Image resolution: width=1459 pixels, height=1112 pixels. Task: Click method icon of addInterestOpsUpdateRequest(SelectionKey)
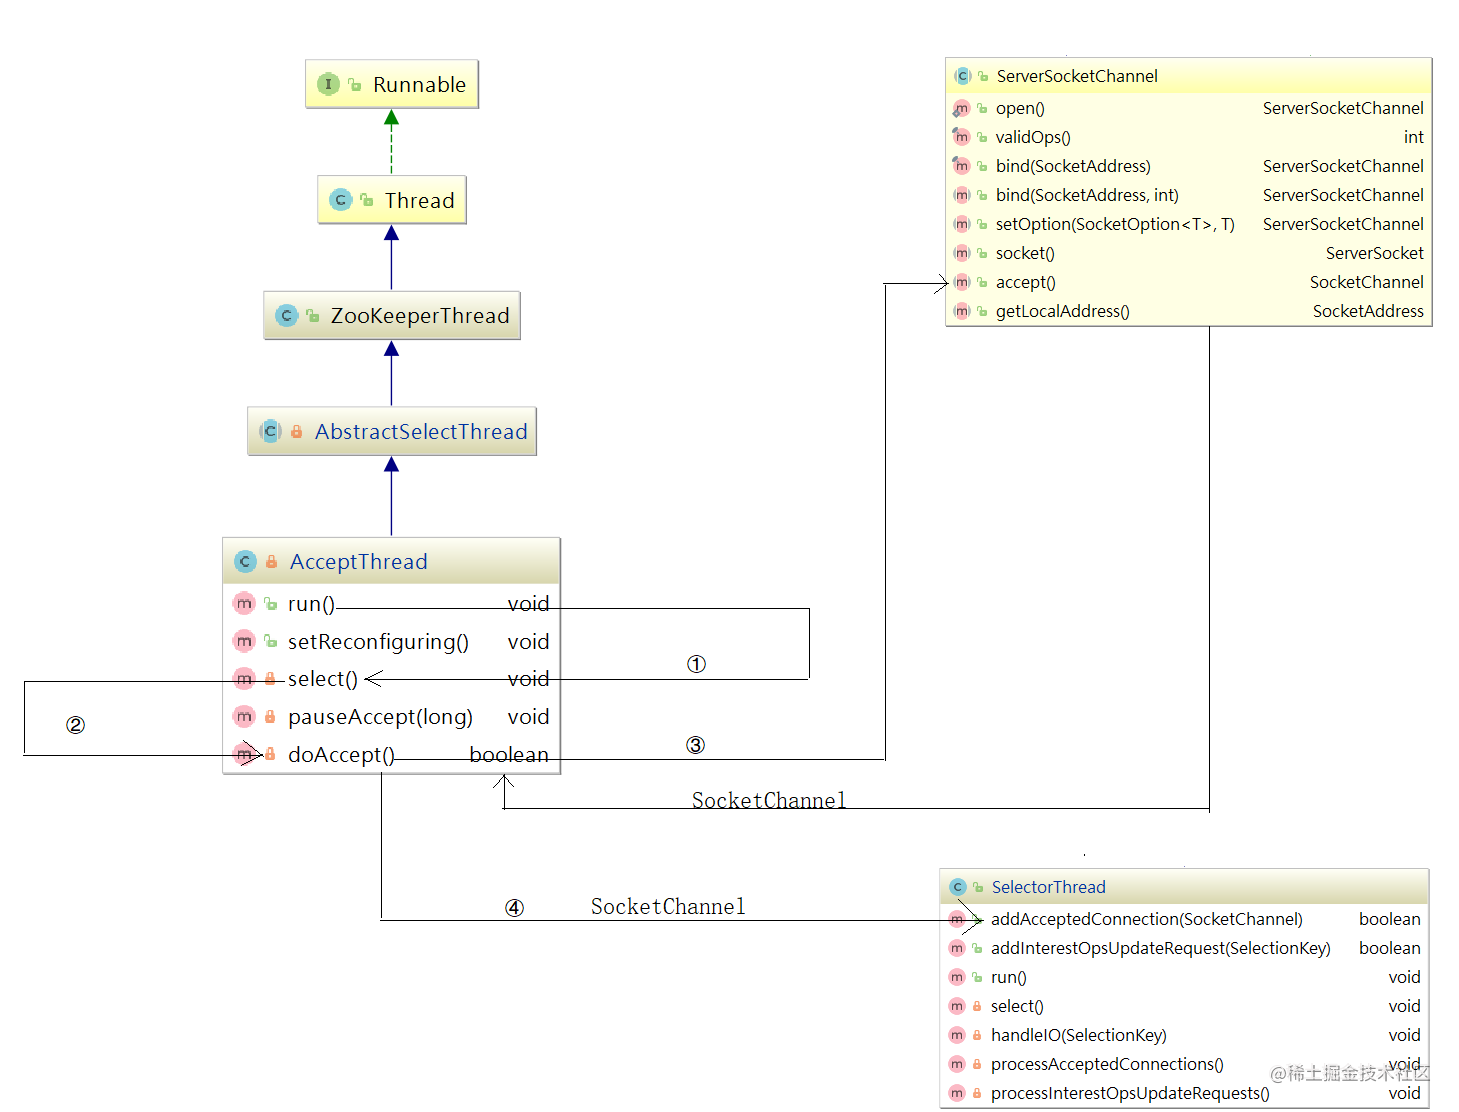[957, 948]
